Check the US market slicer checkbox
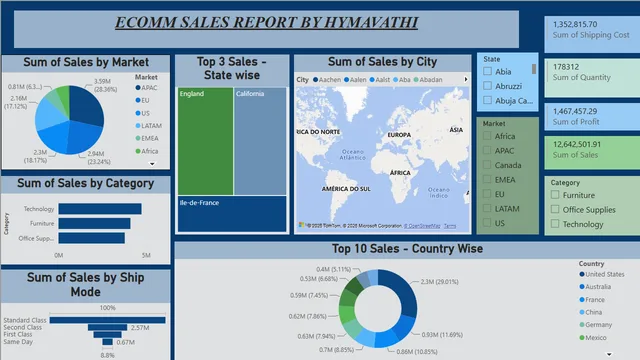Viewport: 640px width, 360px height. [487, 223]
